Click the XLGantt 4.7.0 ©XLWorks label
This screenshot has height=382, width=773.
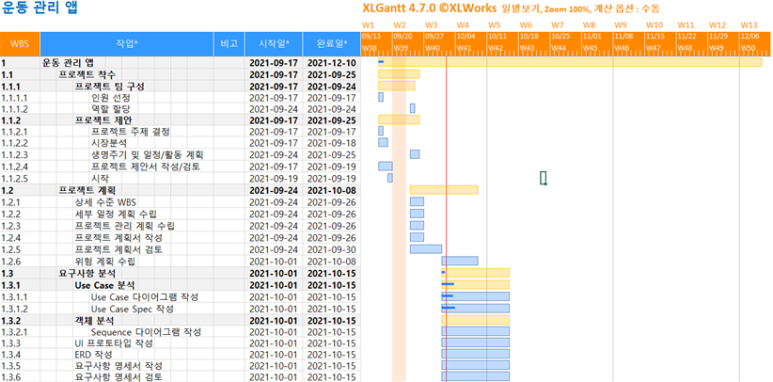429,8
